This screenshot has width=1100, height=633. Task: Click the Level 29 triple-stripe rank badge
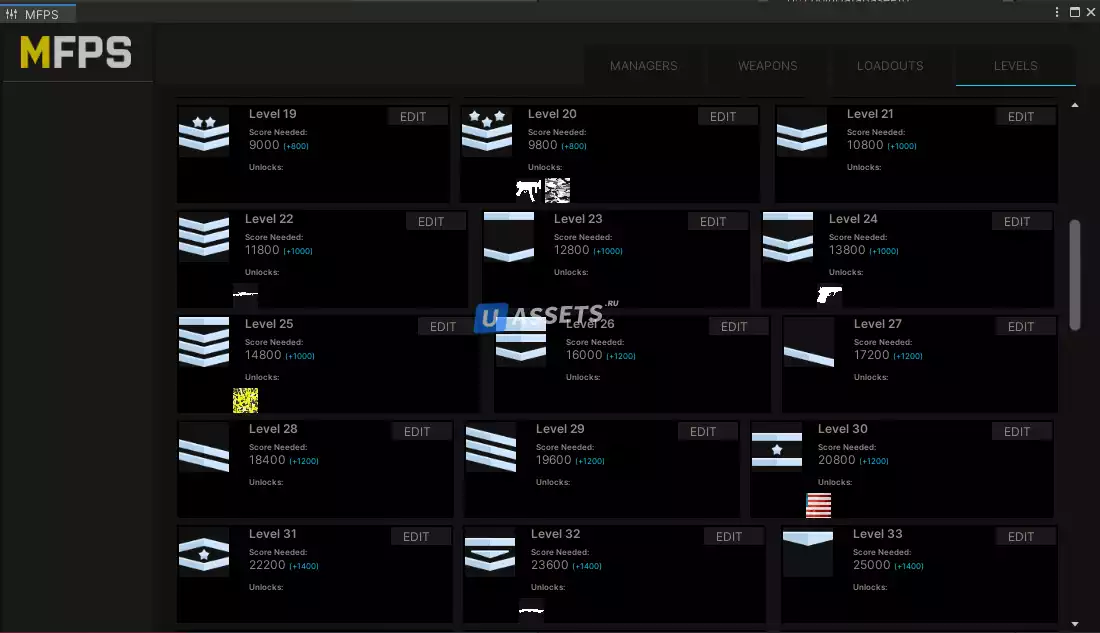tap(490, 447)
